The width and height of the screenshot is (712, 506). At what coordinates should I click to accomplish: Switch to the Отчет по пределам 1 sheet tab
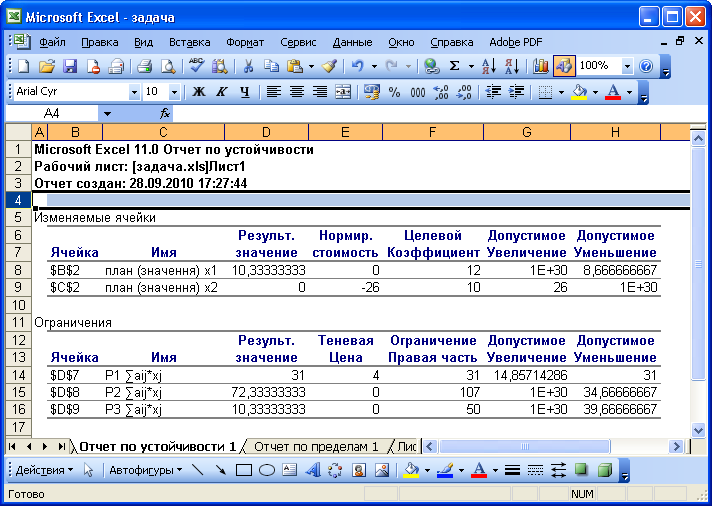coord(316,447)
